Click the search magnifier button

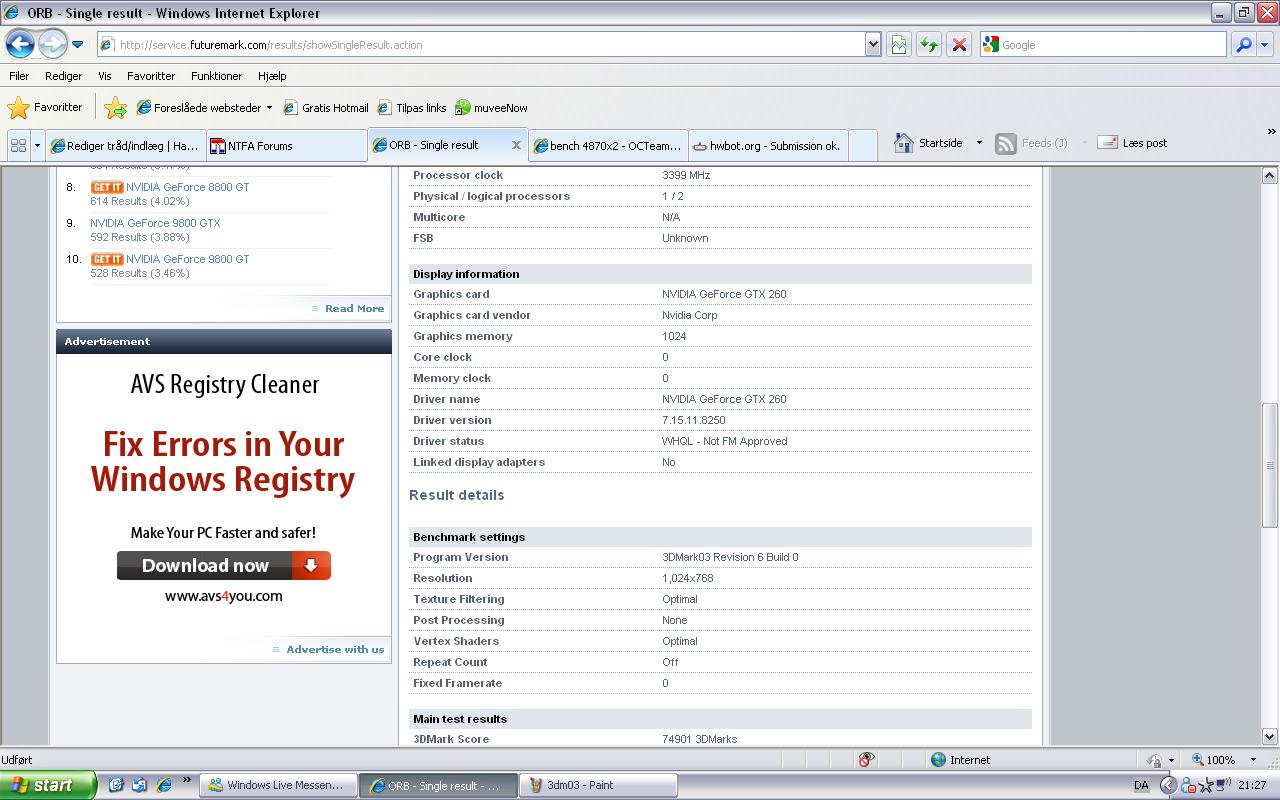click(1243, 45)
